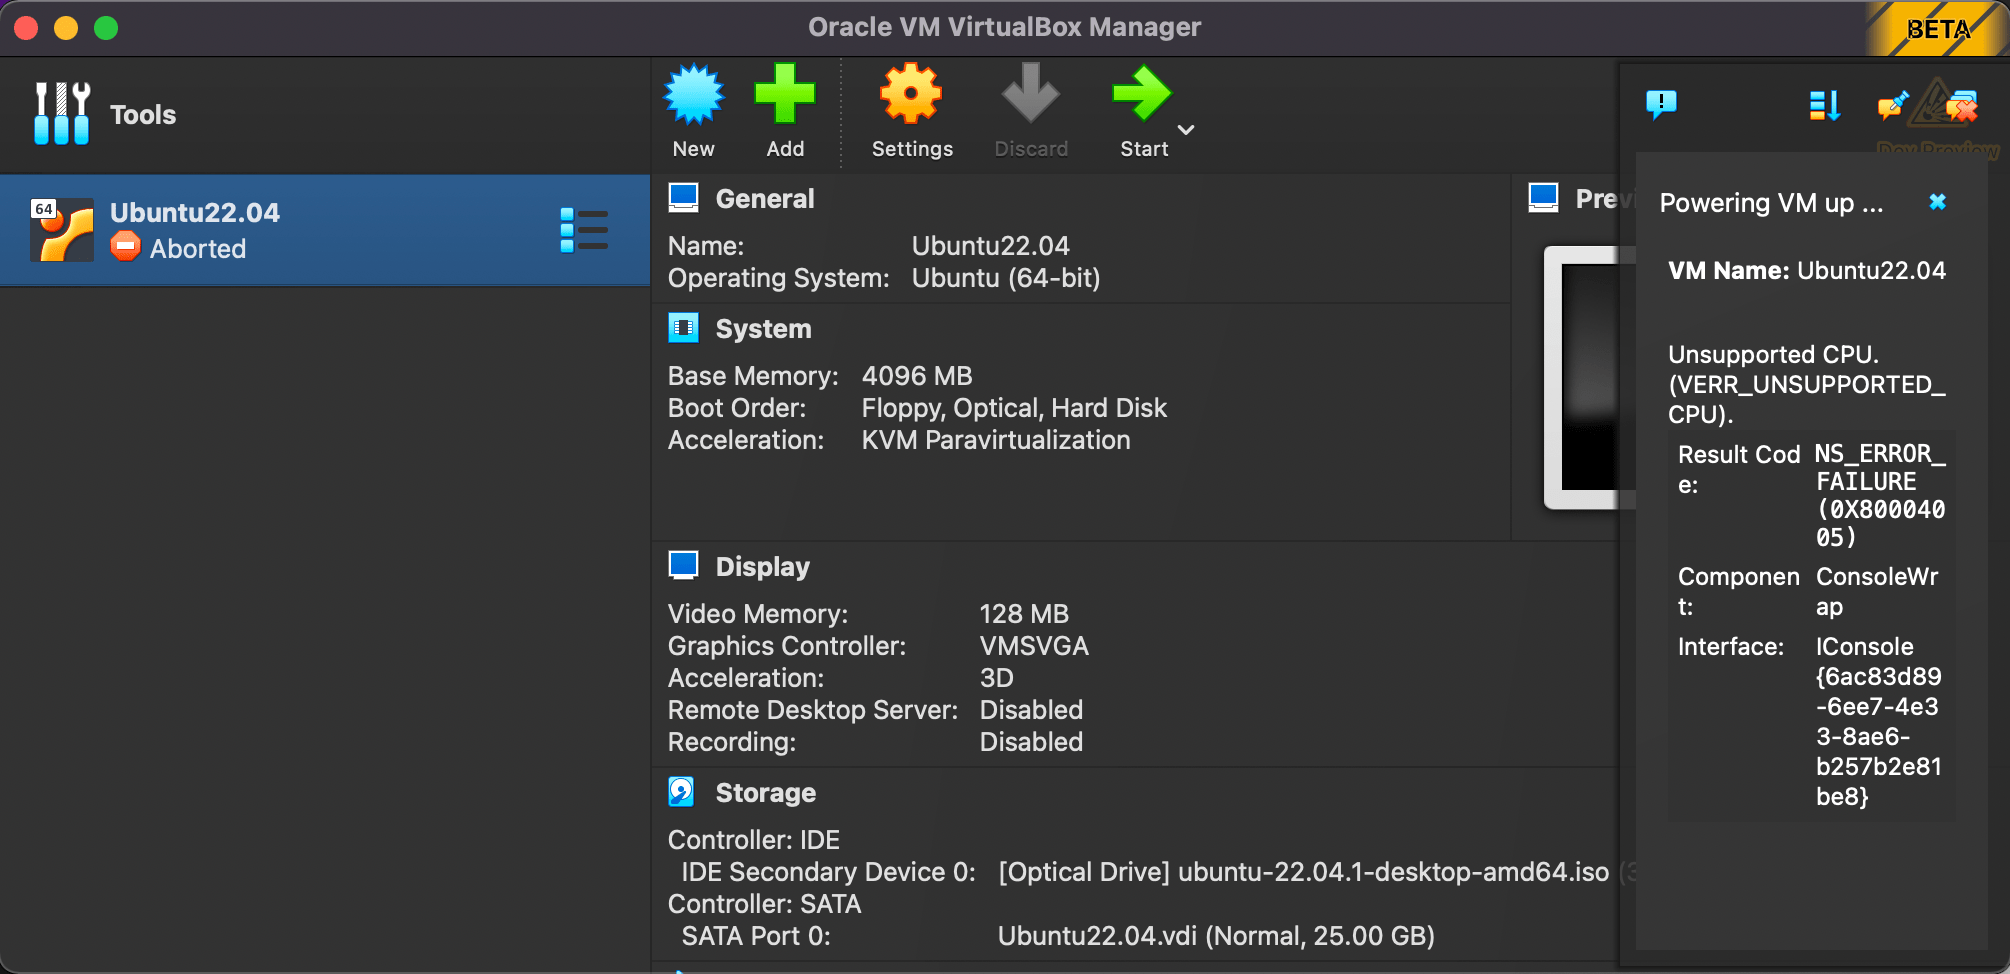Start the VM with the green arrow
The image size is (2010, 974).
pos(1142,94)
